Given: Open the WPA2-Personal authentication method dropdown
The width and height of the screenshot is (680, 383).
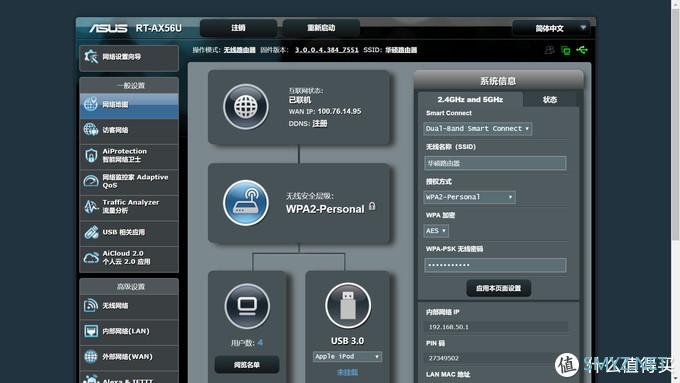Looking at the screenshot, I should [x=469, y=197].
